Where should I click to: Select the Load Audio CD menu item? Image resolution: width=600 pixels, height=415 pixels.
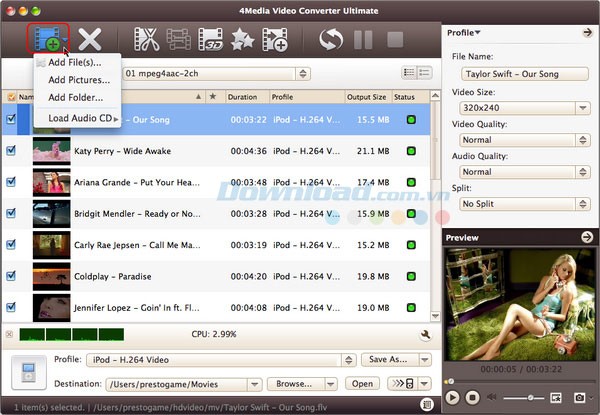pyautogui.click(x=79, y=119)
